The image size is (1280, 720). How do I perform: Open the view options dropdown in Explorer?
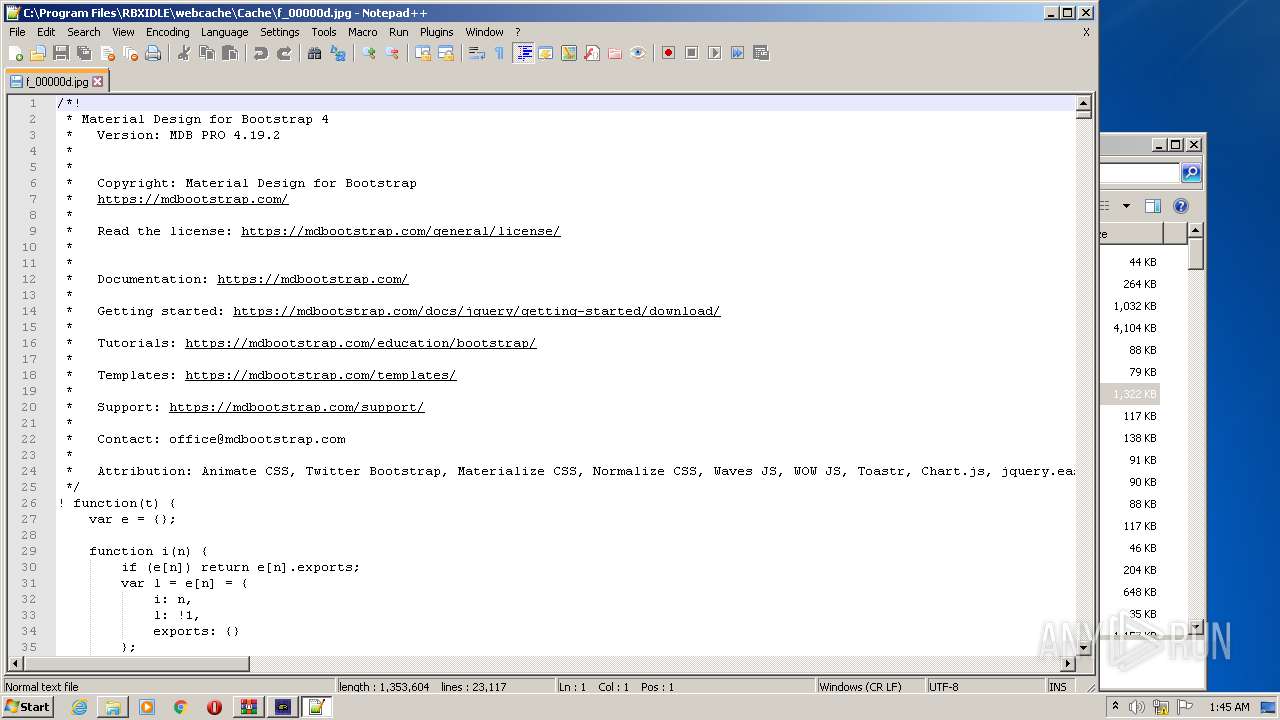click(x=1126, y=206)
